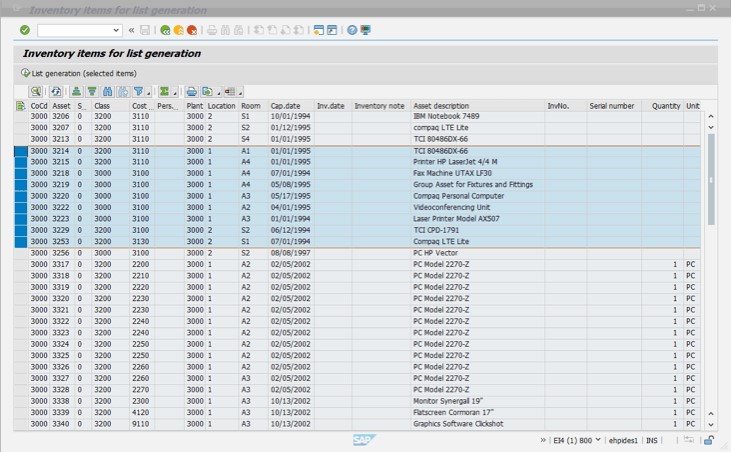
Task: Open the layout selection dropdown arrow
Action: tap(240, 93)
